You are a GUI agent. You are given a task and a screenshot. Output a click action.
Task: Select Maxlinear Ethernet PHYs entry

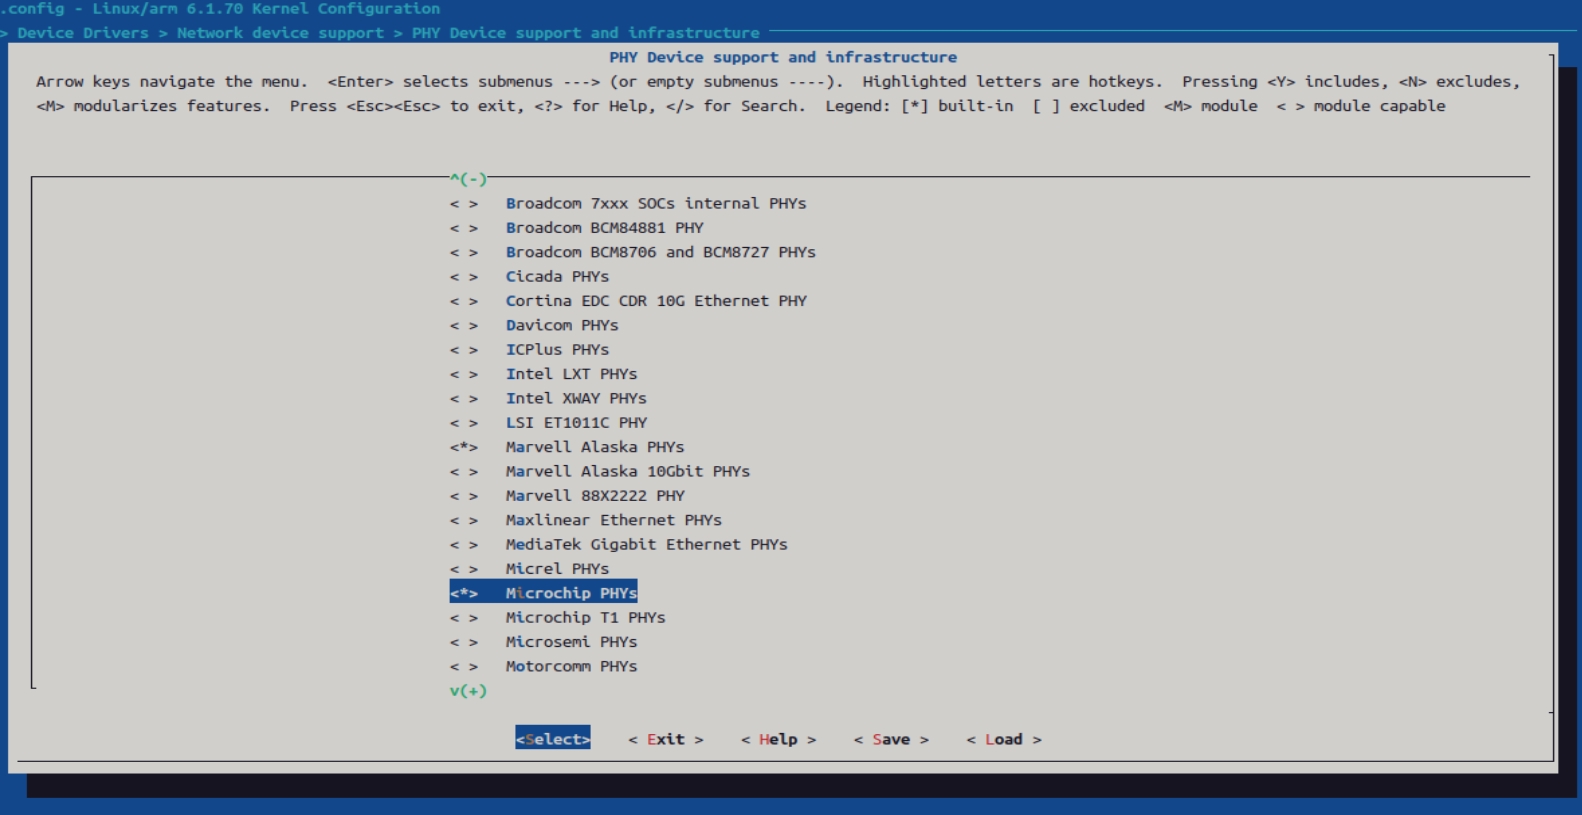coord(614,520)
